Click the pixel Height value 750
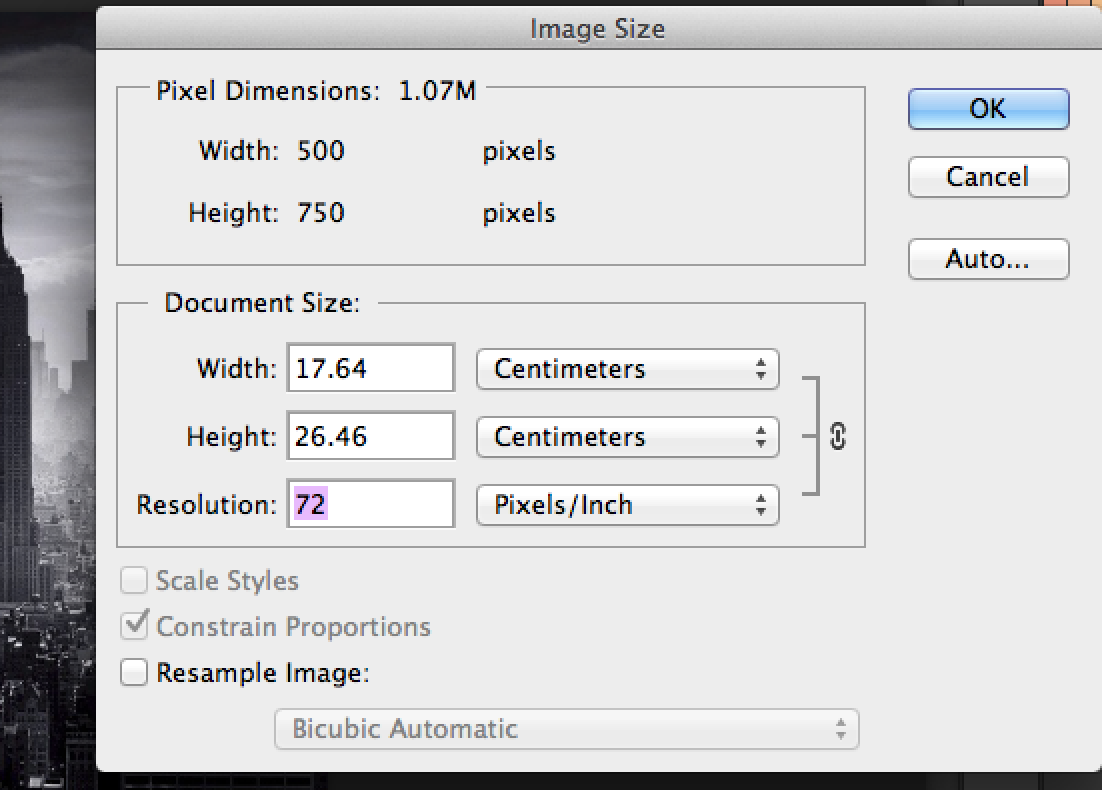 (x=320, y=213)
